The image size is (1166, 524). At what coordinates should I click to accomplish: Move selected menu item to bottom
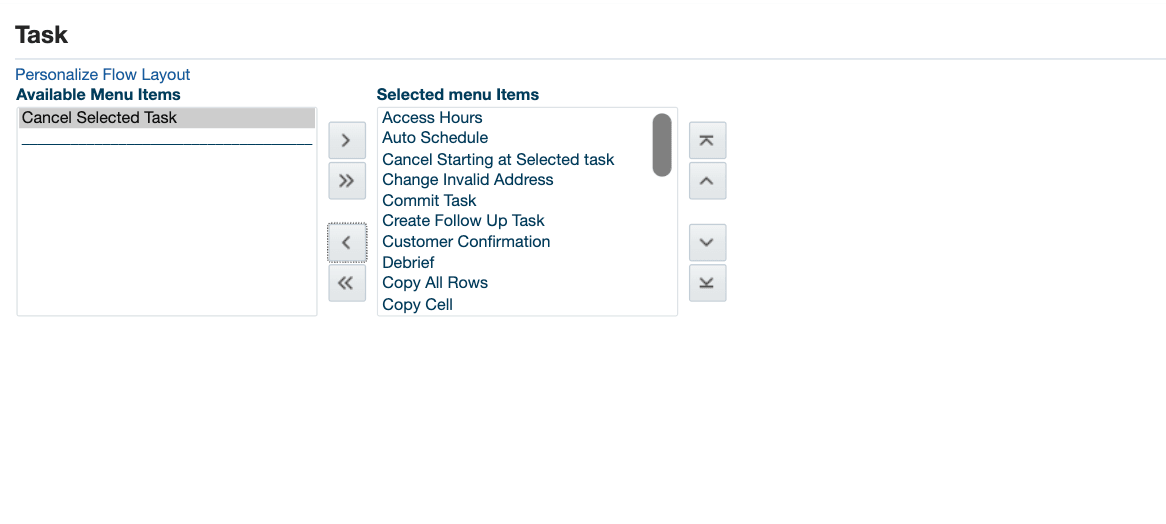(707, 283)
